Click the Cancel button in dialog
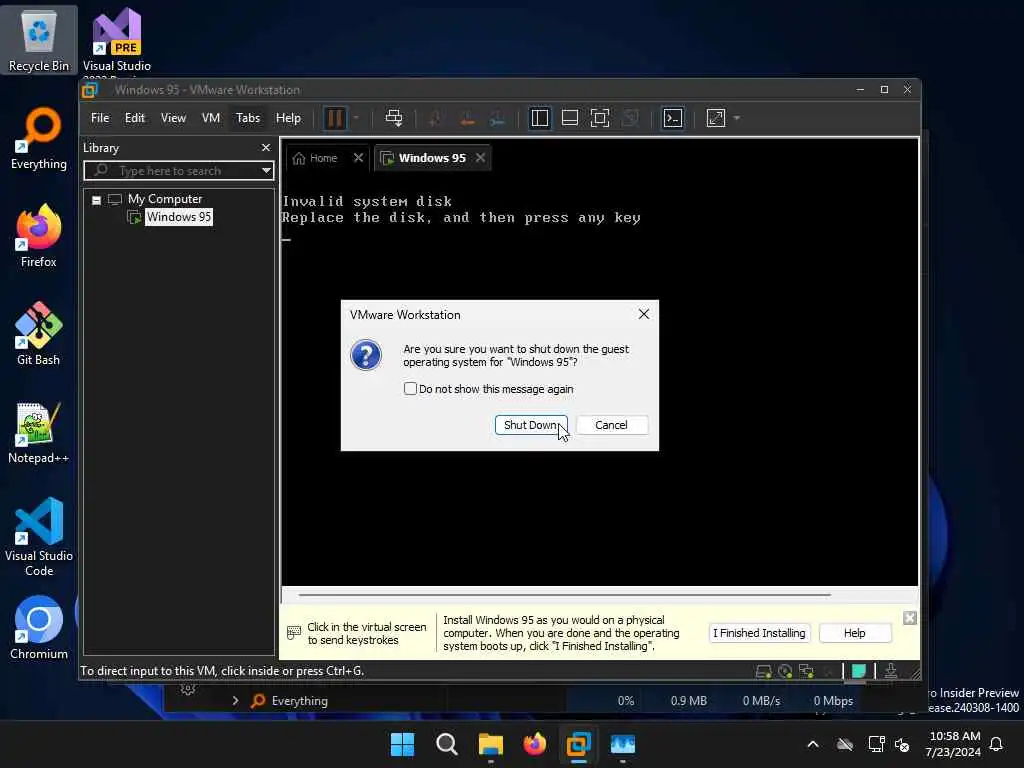Screen dimensions: 1024x768 [x=612, y=425]
